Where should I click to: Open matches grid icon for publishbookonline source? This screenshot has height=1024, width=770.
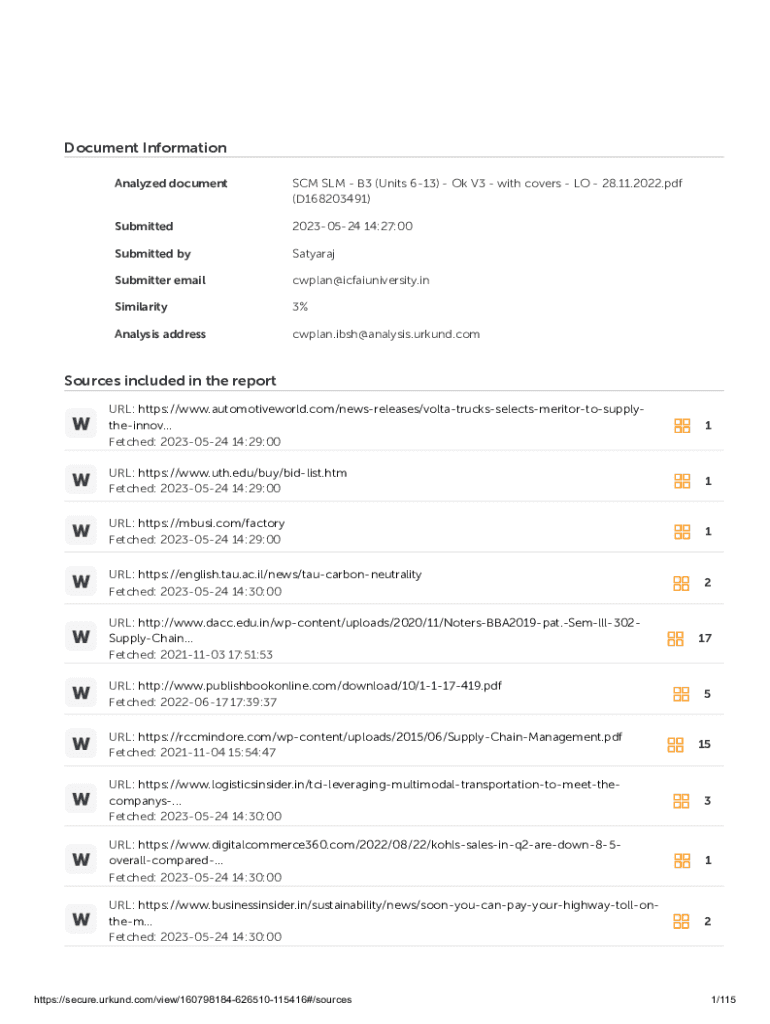pyautogui.click(x=682, y=693)
